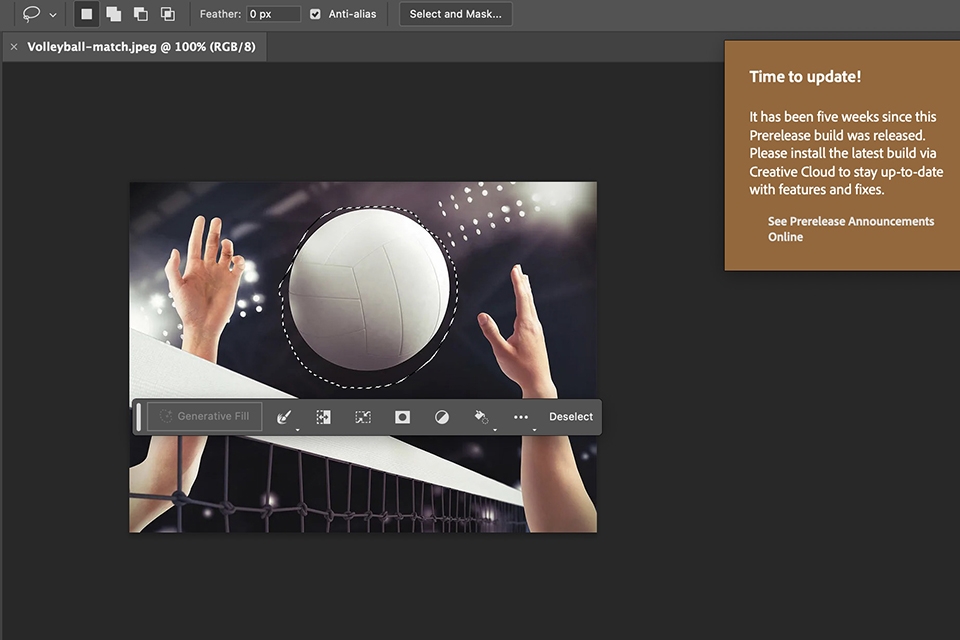Click the Create mask icon
Screen dimensions: 960x640
click(401, 416)
